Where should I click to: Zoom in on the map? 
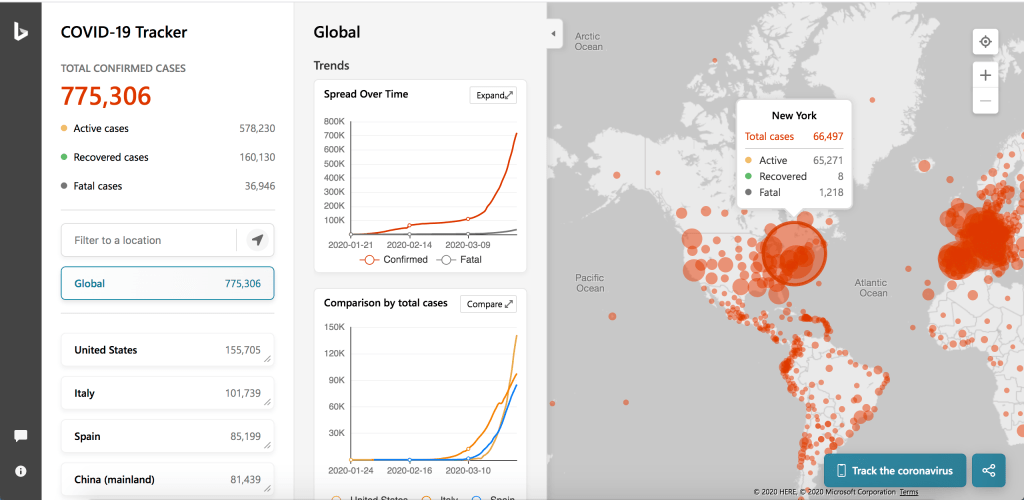pyautogui.click(x=985, y=75)
